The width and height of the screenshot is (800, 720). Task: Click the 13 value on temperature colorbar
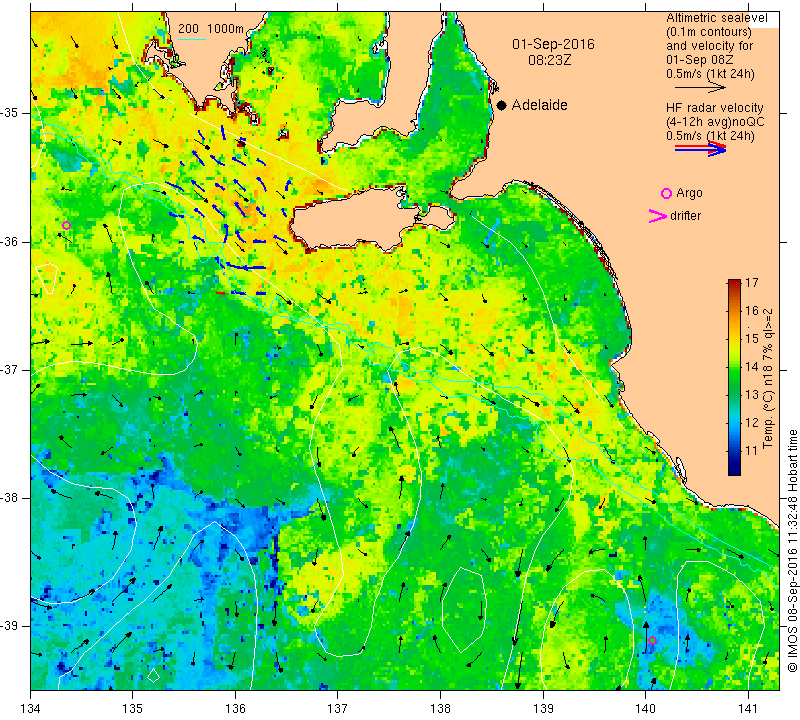tap(752, 395)
